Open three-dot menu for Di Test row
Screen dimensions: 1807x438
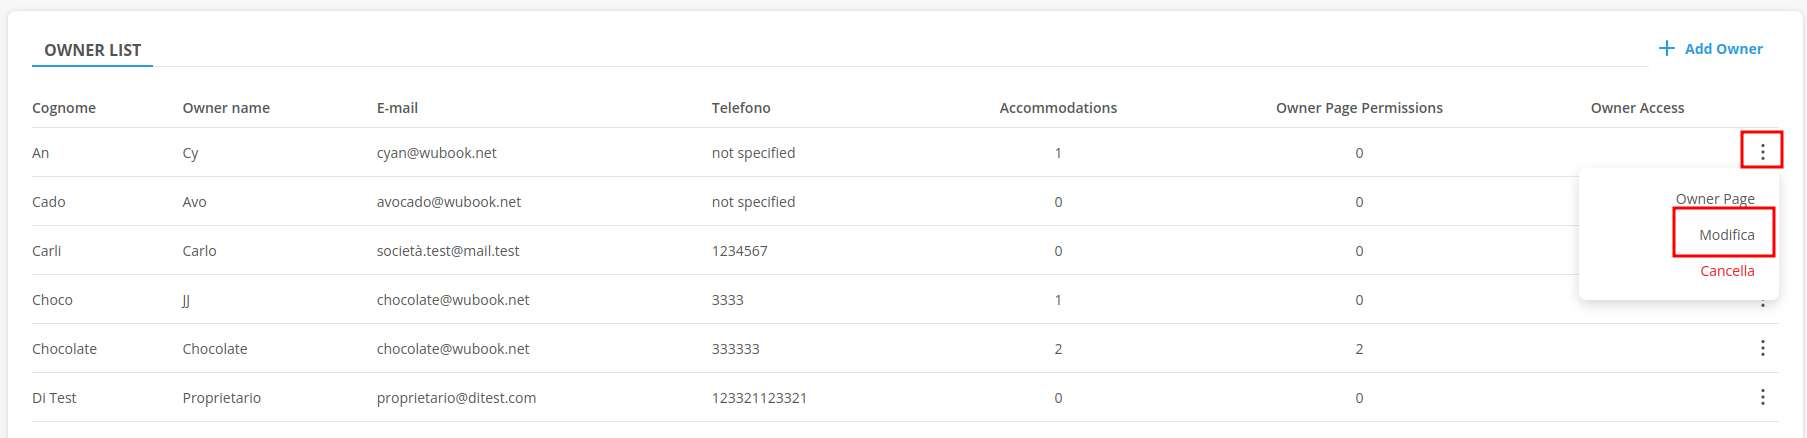click(x=1762, y=397)
